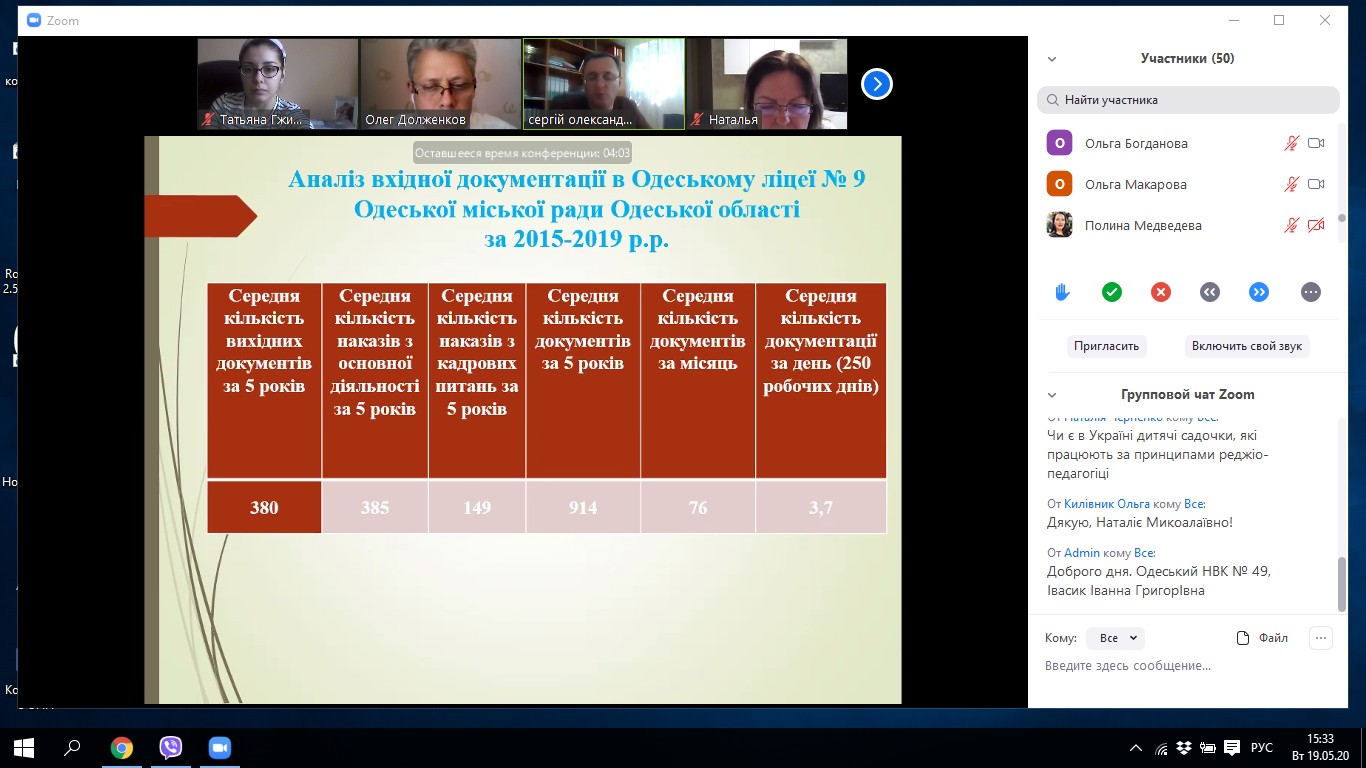The height and width of the screenshot is (768, 1366).
Task: Click the red 'no' cross reaction
Action: (x=1161, y=292)
